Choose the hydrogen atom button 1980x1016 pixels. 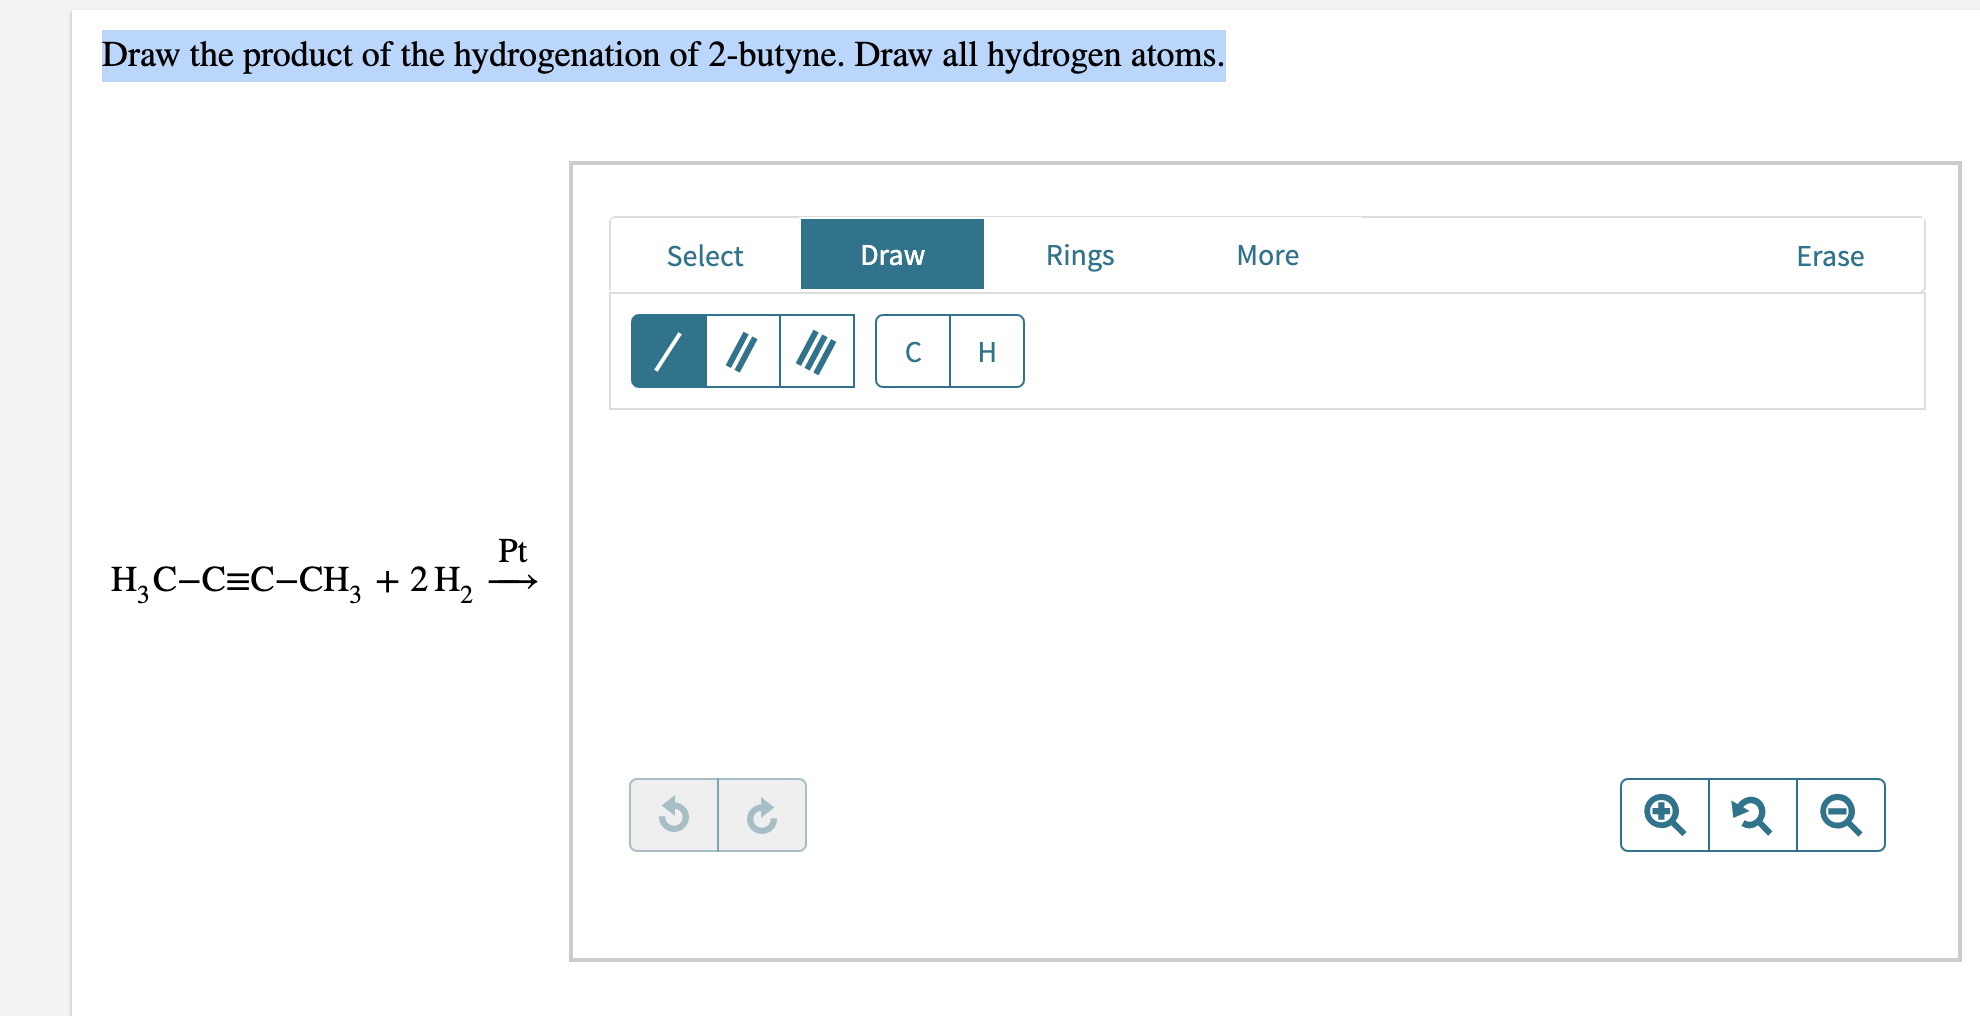[x=987, y=351]
